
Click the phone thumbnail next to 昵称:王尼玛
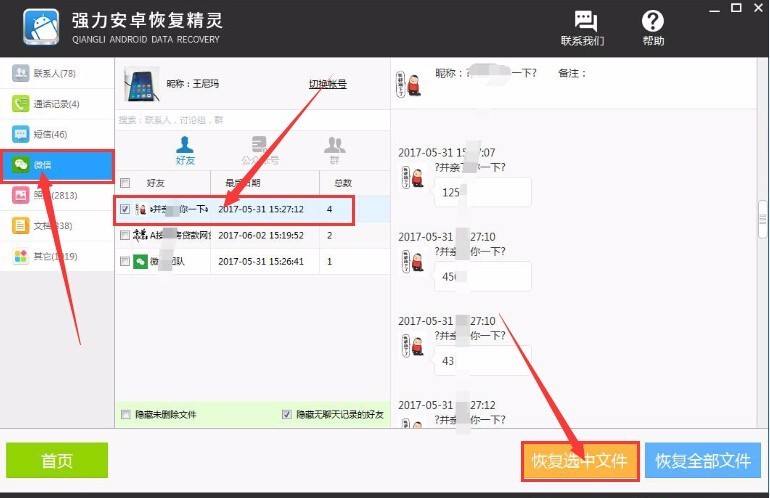pyautogui.click(x=142, y=84)
